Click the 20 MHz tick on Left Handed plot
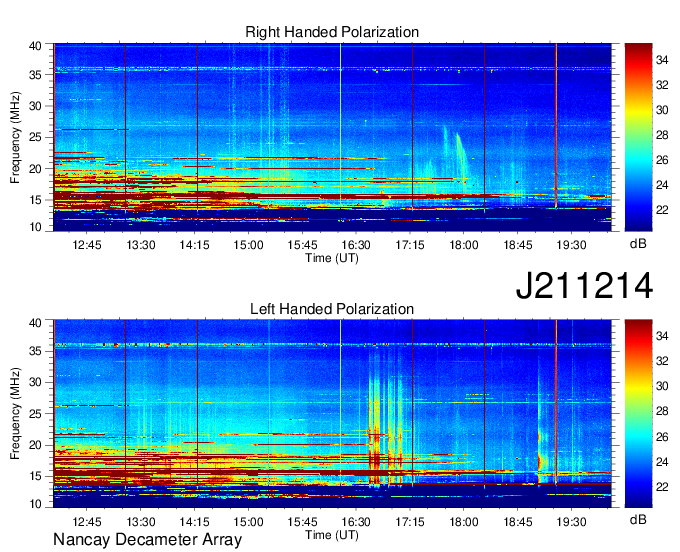Image resolution: width=680 pixels, height=552 pixels. pyautogui.click(x=35, y=445)
